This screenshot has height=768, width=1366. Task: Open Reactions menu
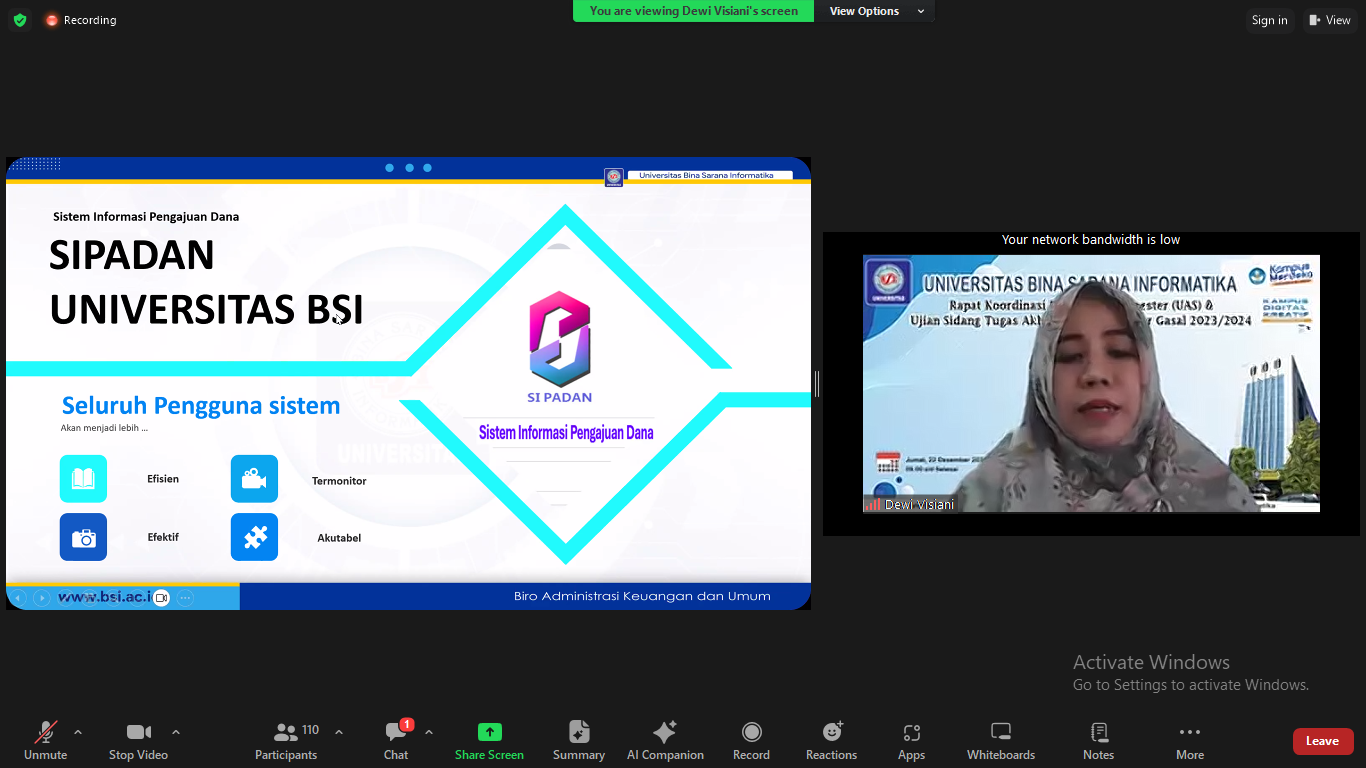click(831, 741)
